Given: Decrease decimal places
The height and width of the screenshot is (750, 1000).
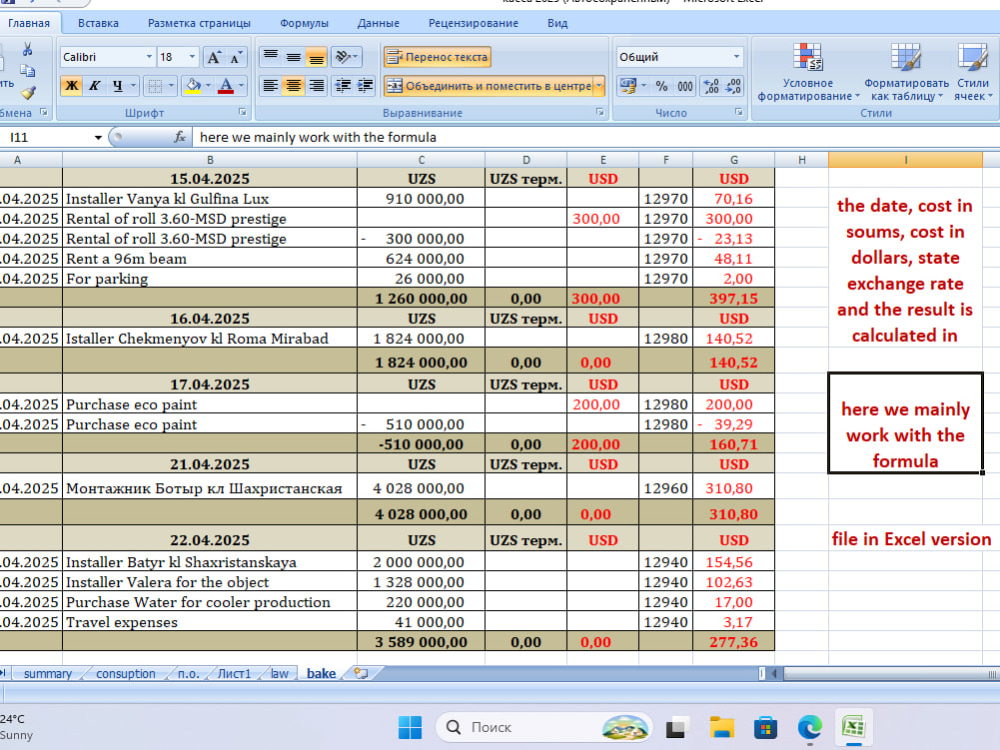Looking at the screenshot, I should [733, 85].
